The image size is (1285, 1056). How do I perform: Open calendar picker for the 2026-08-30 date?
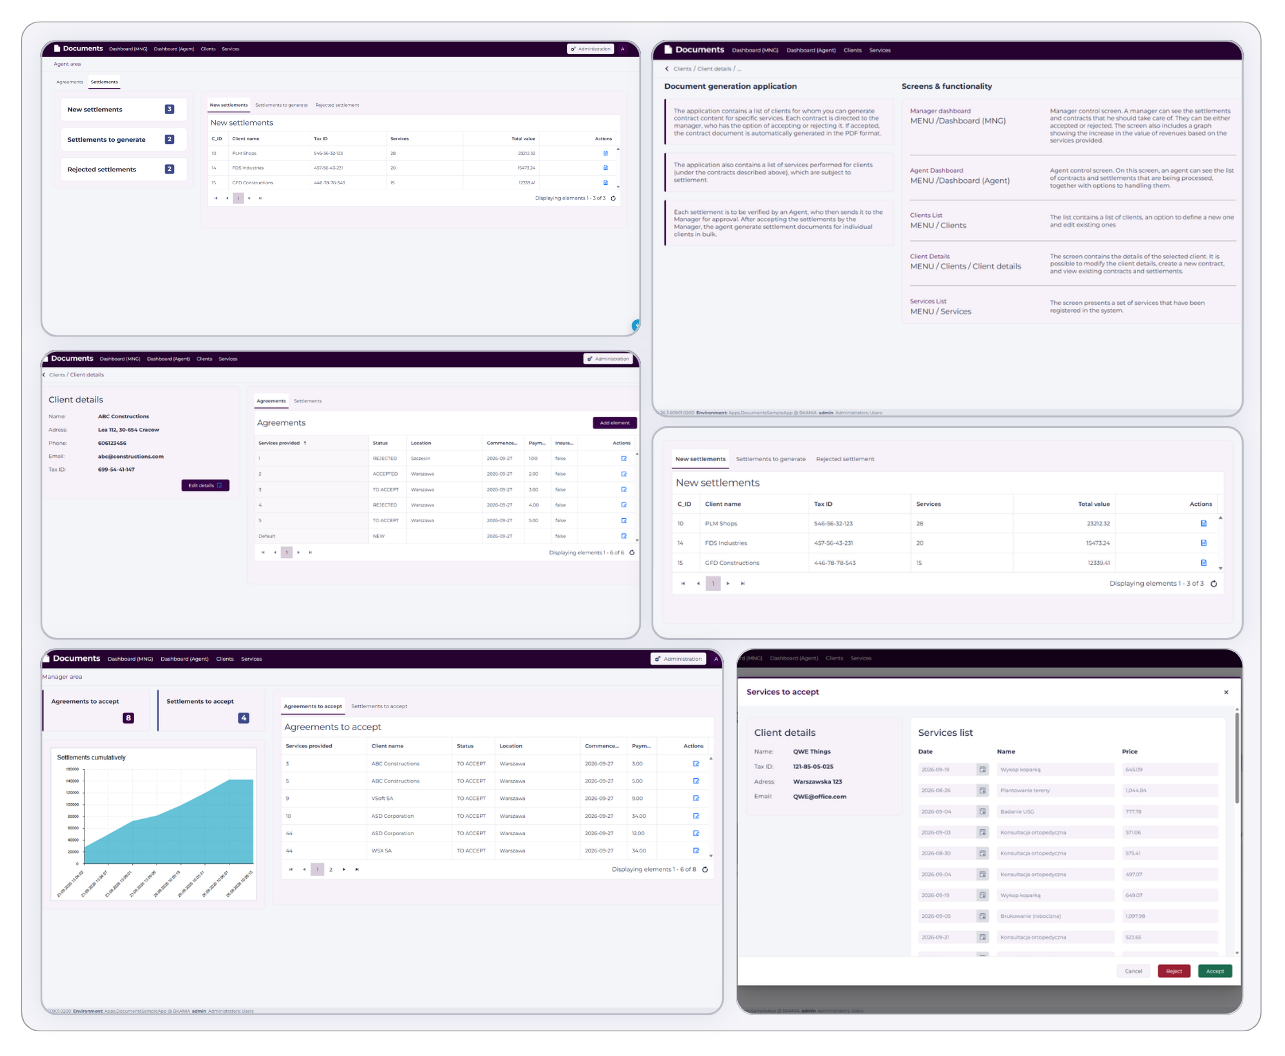[982, 853]
